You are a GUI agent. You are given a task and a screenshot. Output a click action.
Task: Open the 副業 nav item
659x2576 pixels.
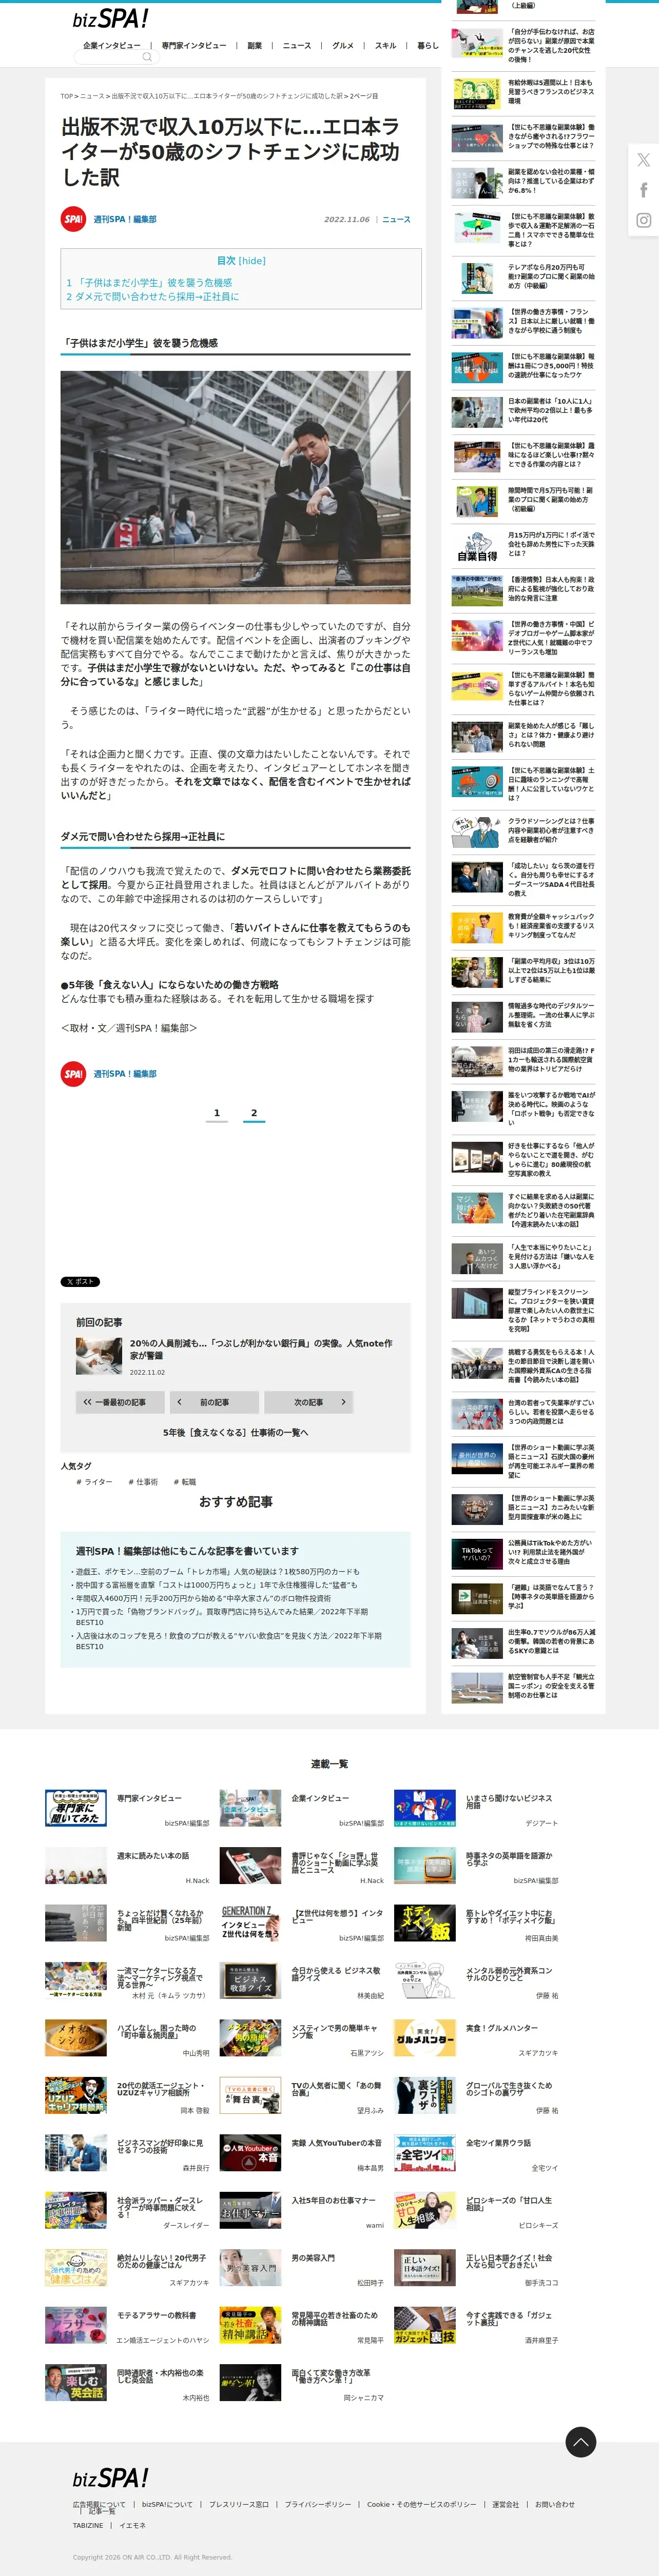255,45
